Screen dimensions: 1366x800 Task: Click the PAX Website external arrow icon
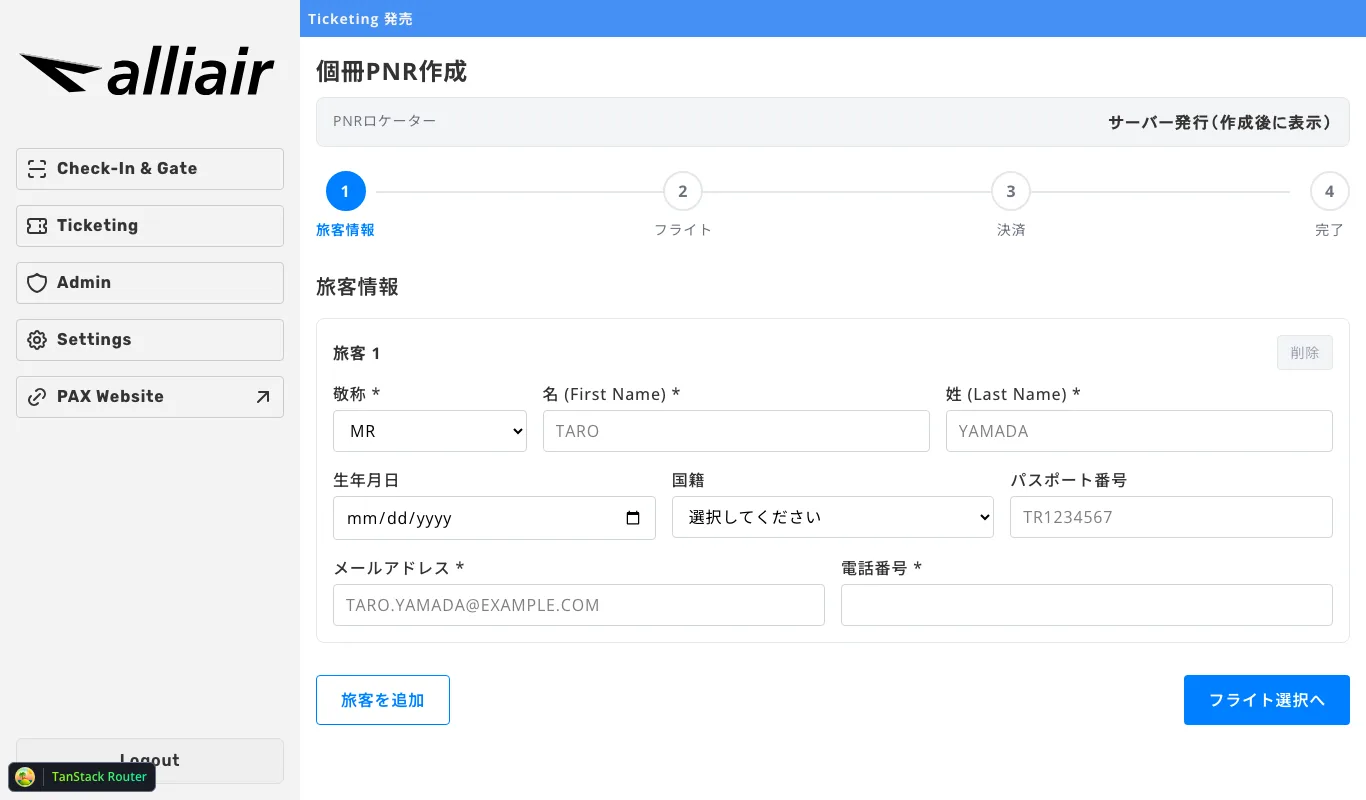point(263,397)
